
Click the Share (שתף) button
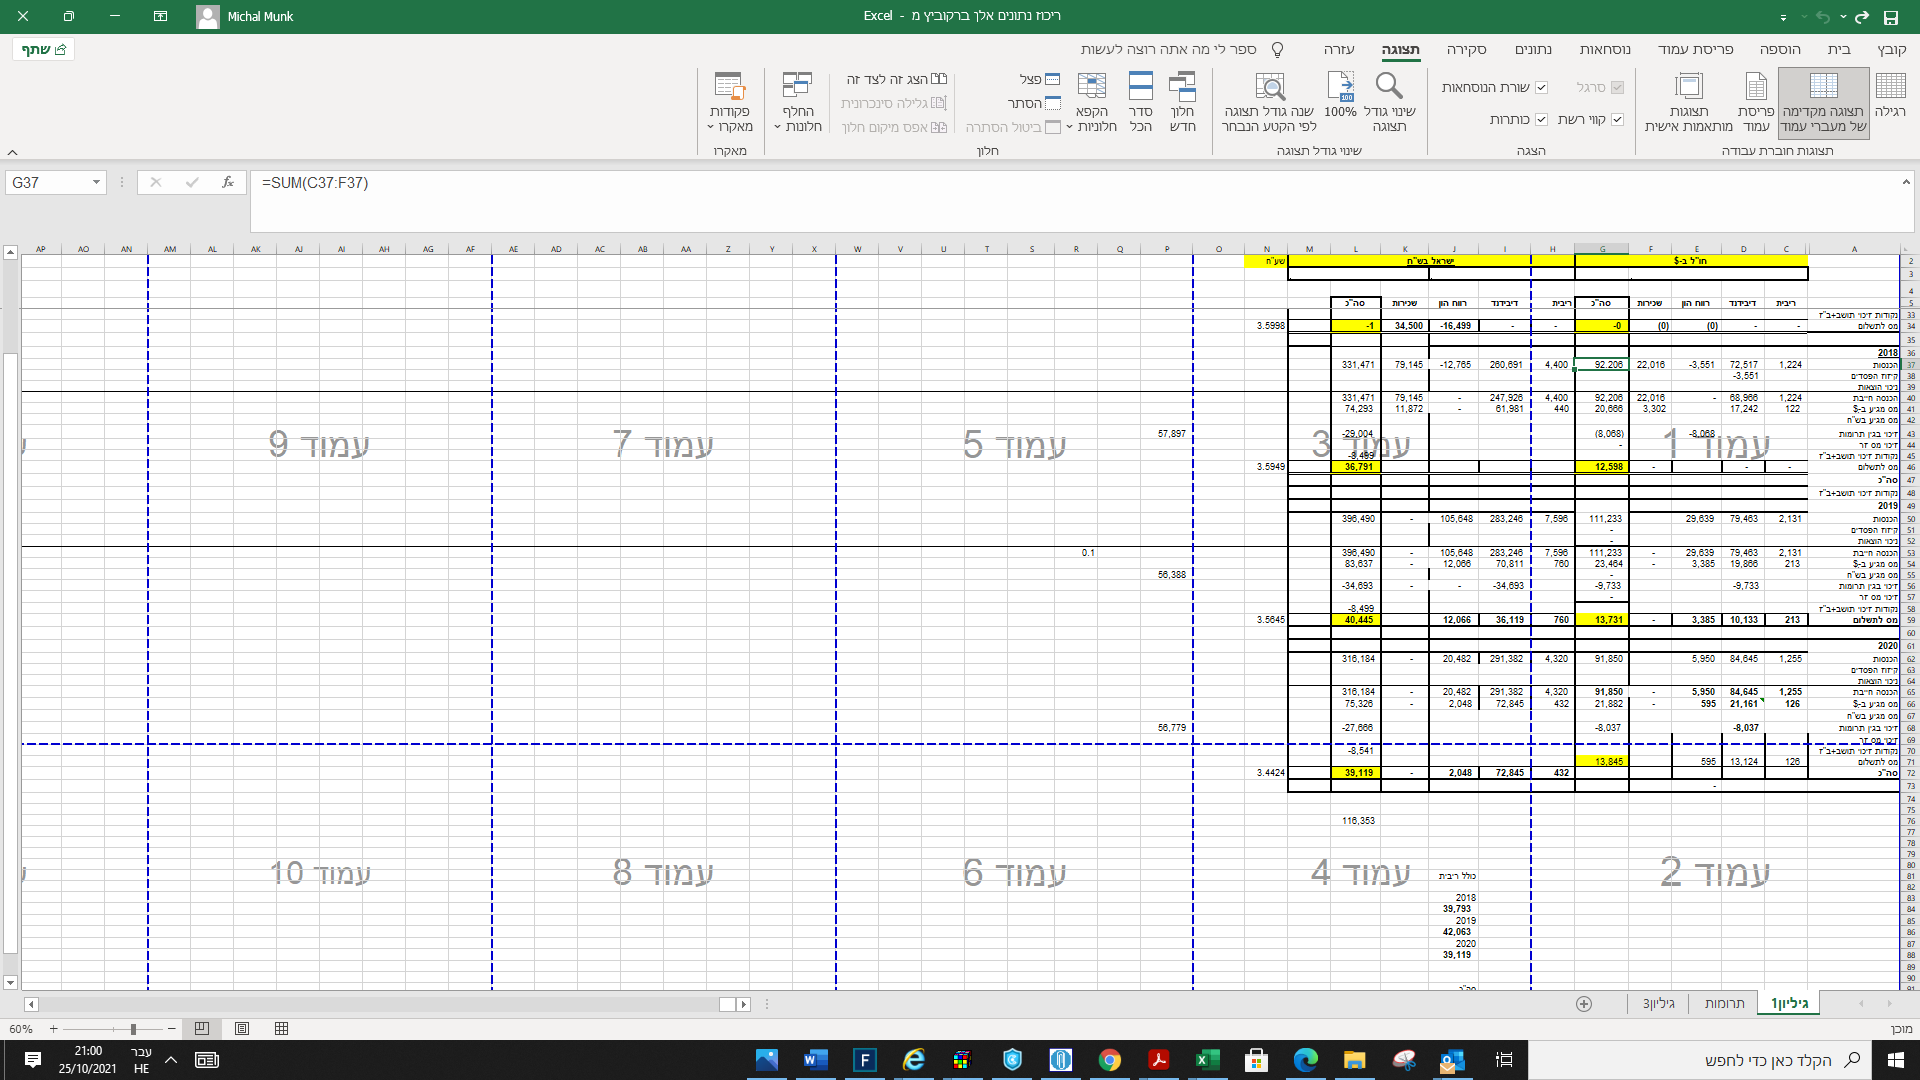point(44,49)
